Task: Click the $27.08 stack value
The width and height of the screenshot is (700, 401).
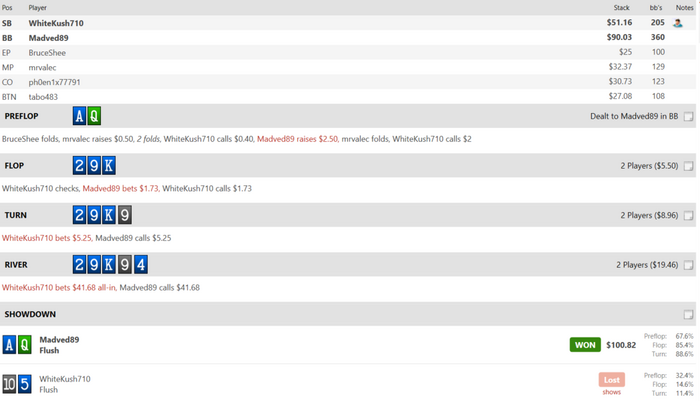Action: [620, 96]
